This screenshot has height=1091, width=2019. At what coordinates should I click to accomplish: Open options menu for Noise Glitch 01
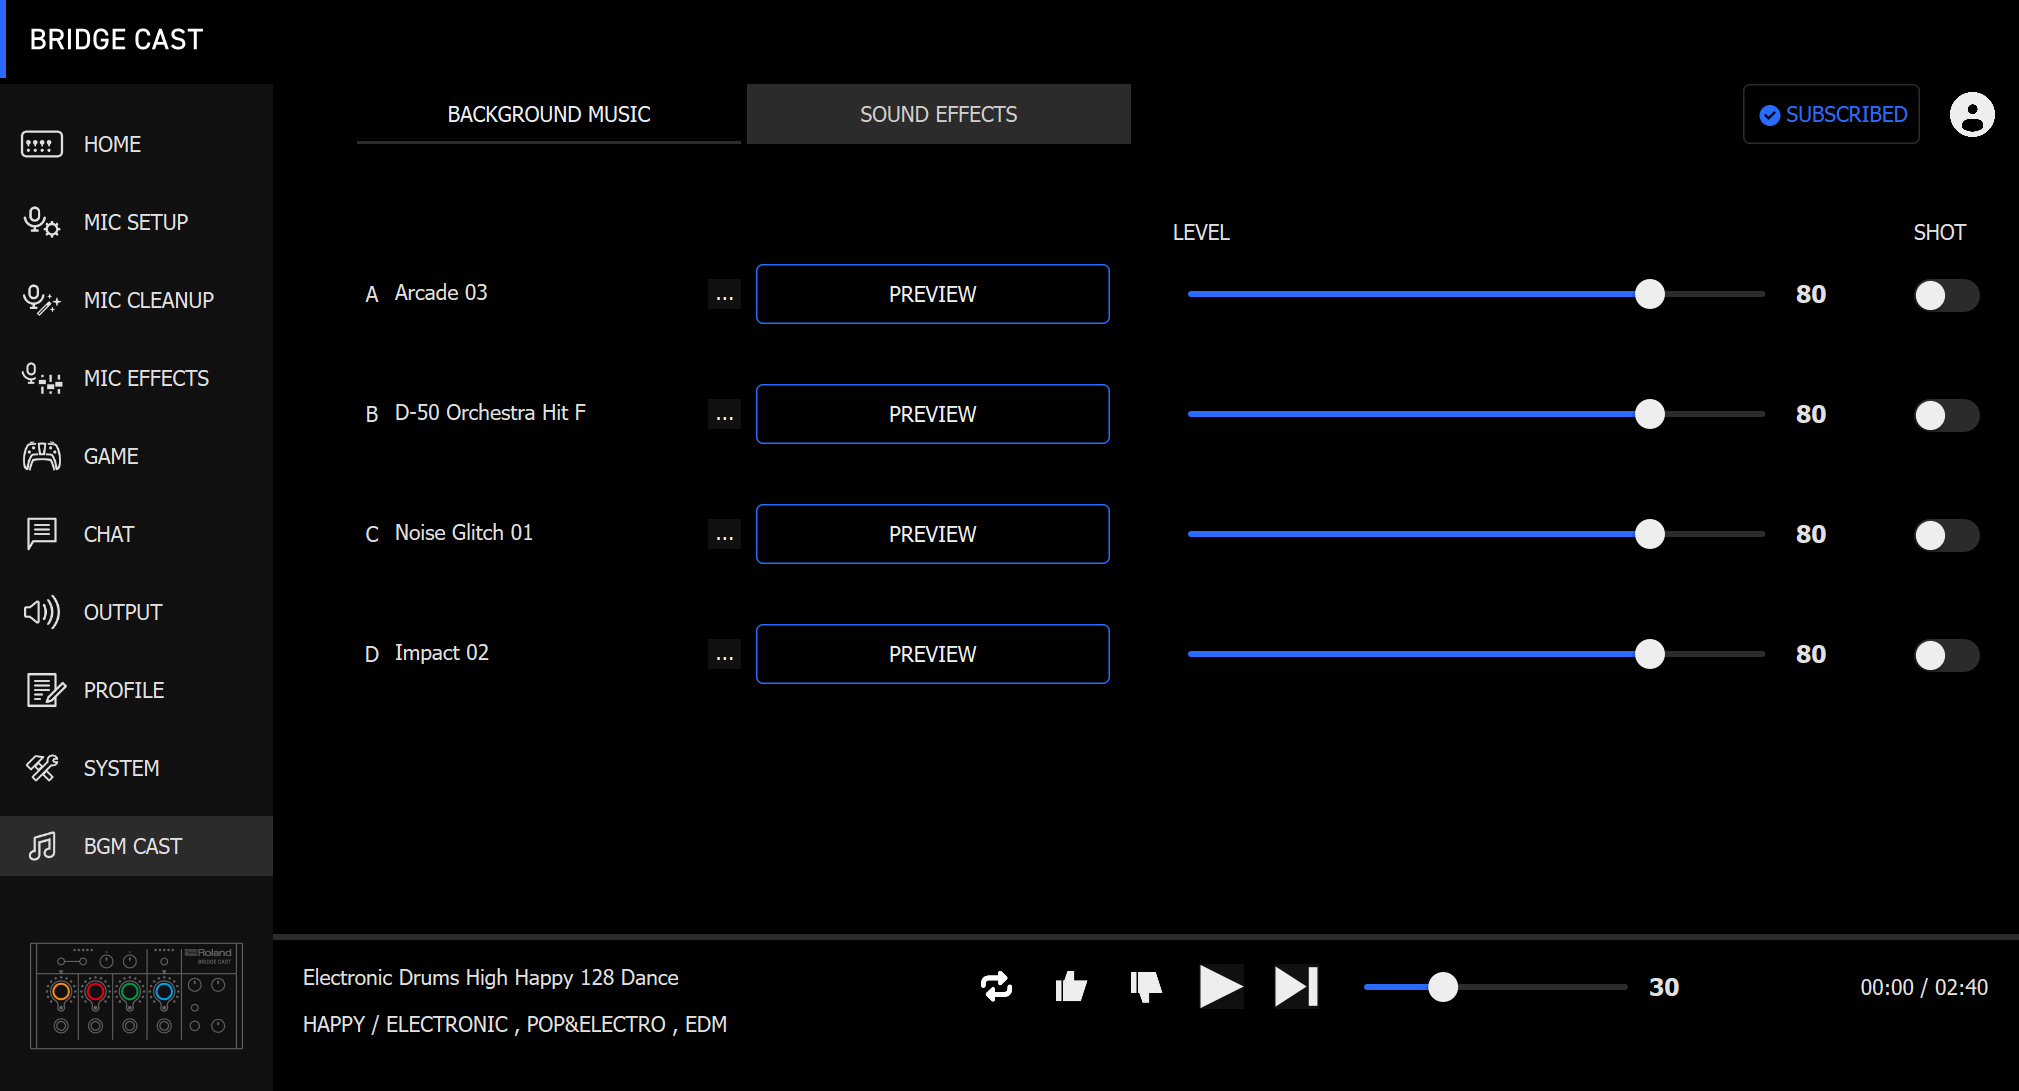(725, 534)
